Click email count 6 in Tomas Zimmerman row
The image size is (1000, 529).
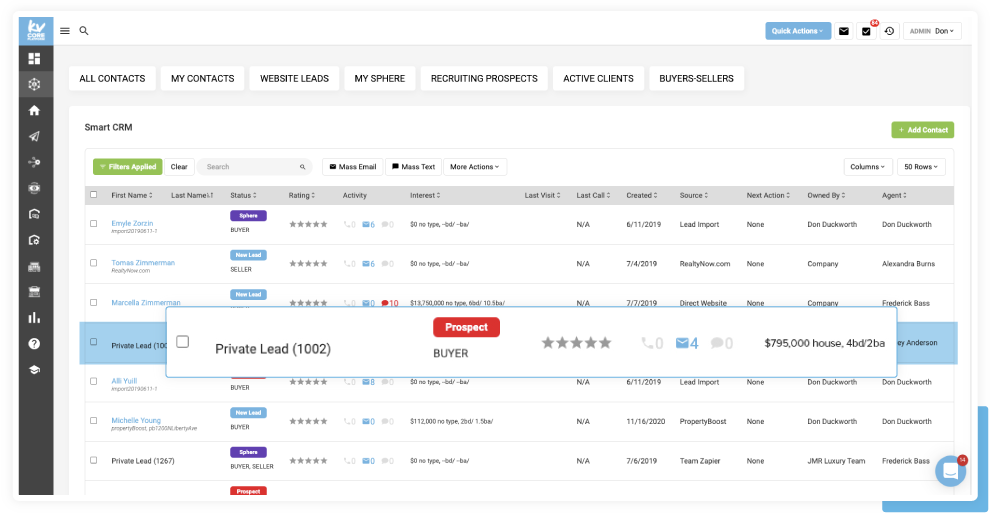point(369,264)
